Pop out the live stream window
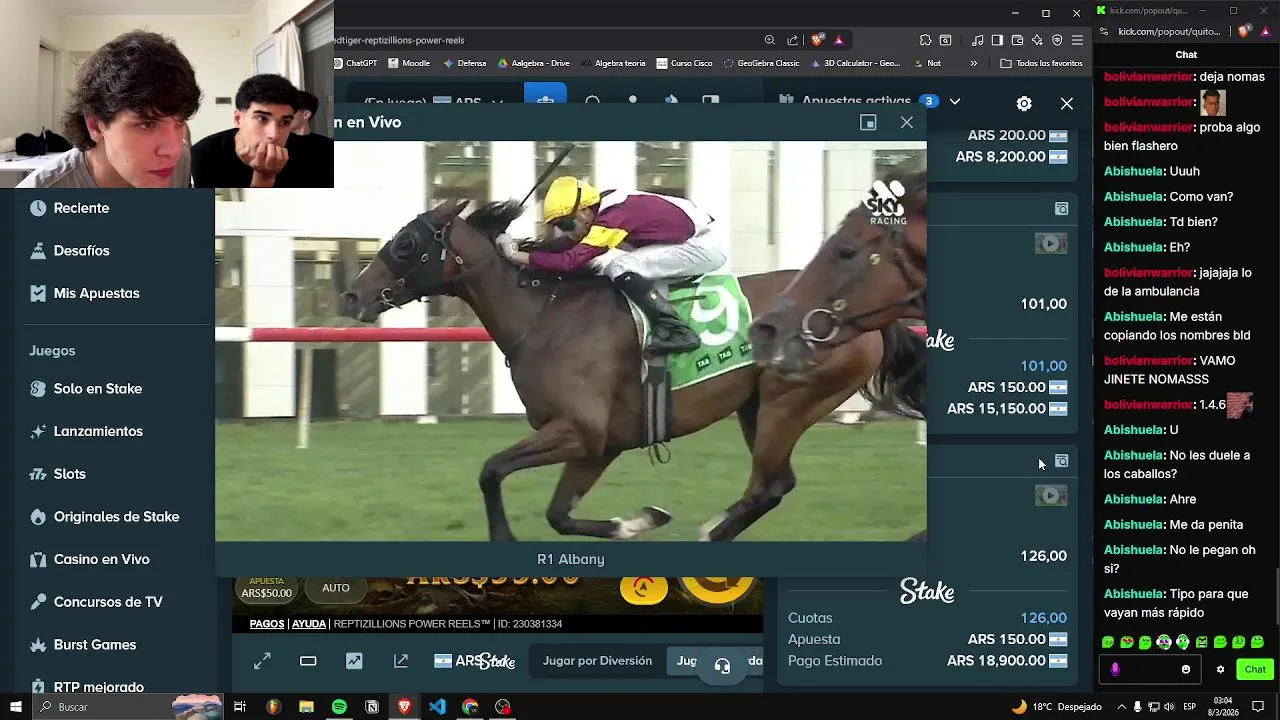 (x=868, y=122)
